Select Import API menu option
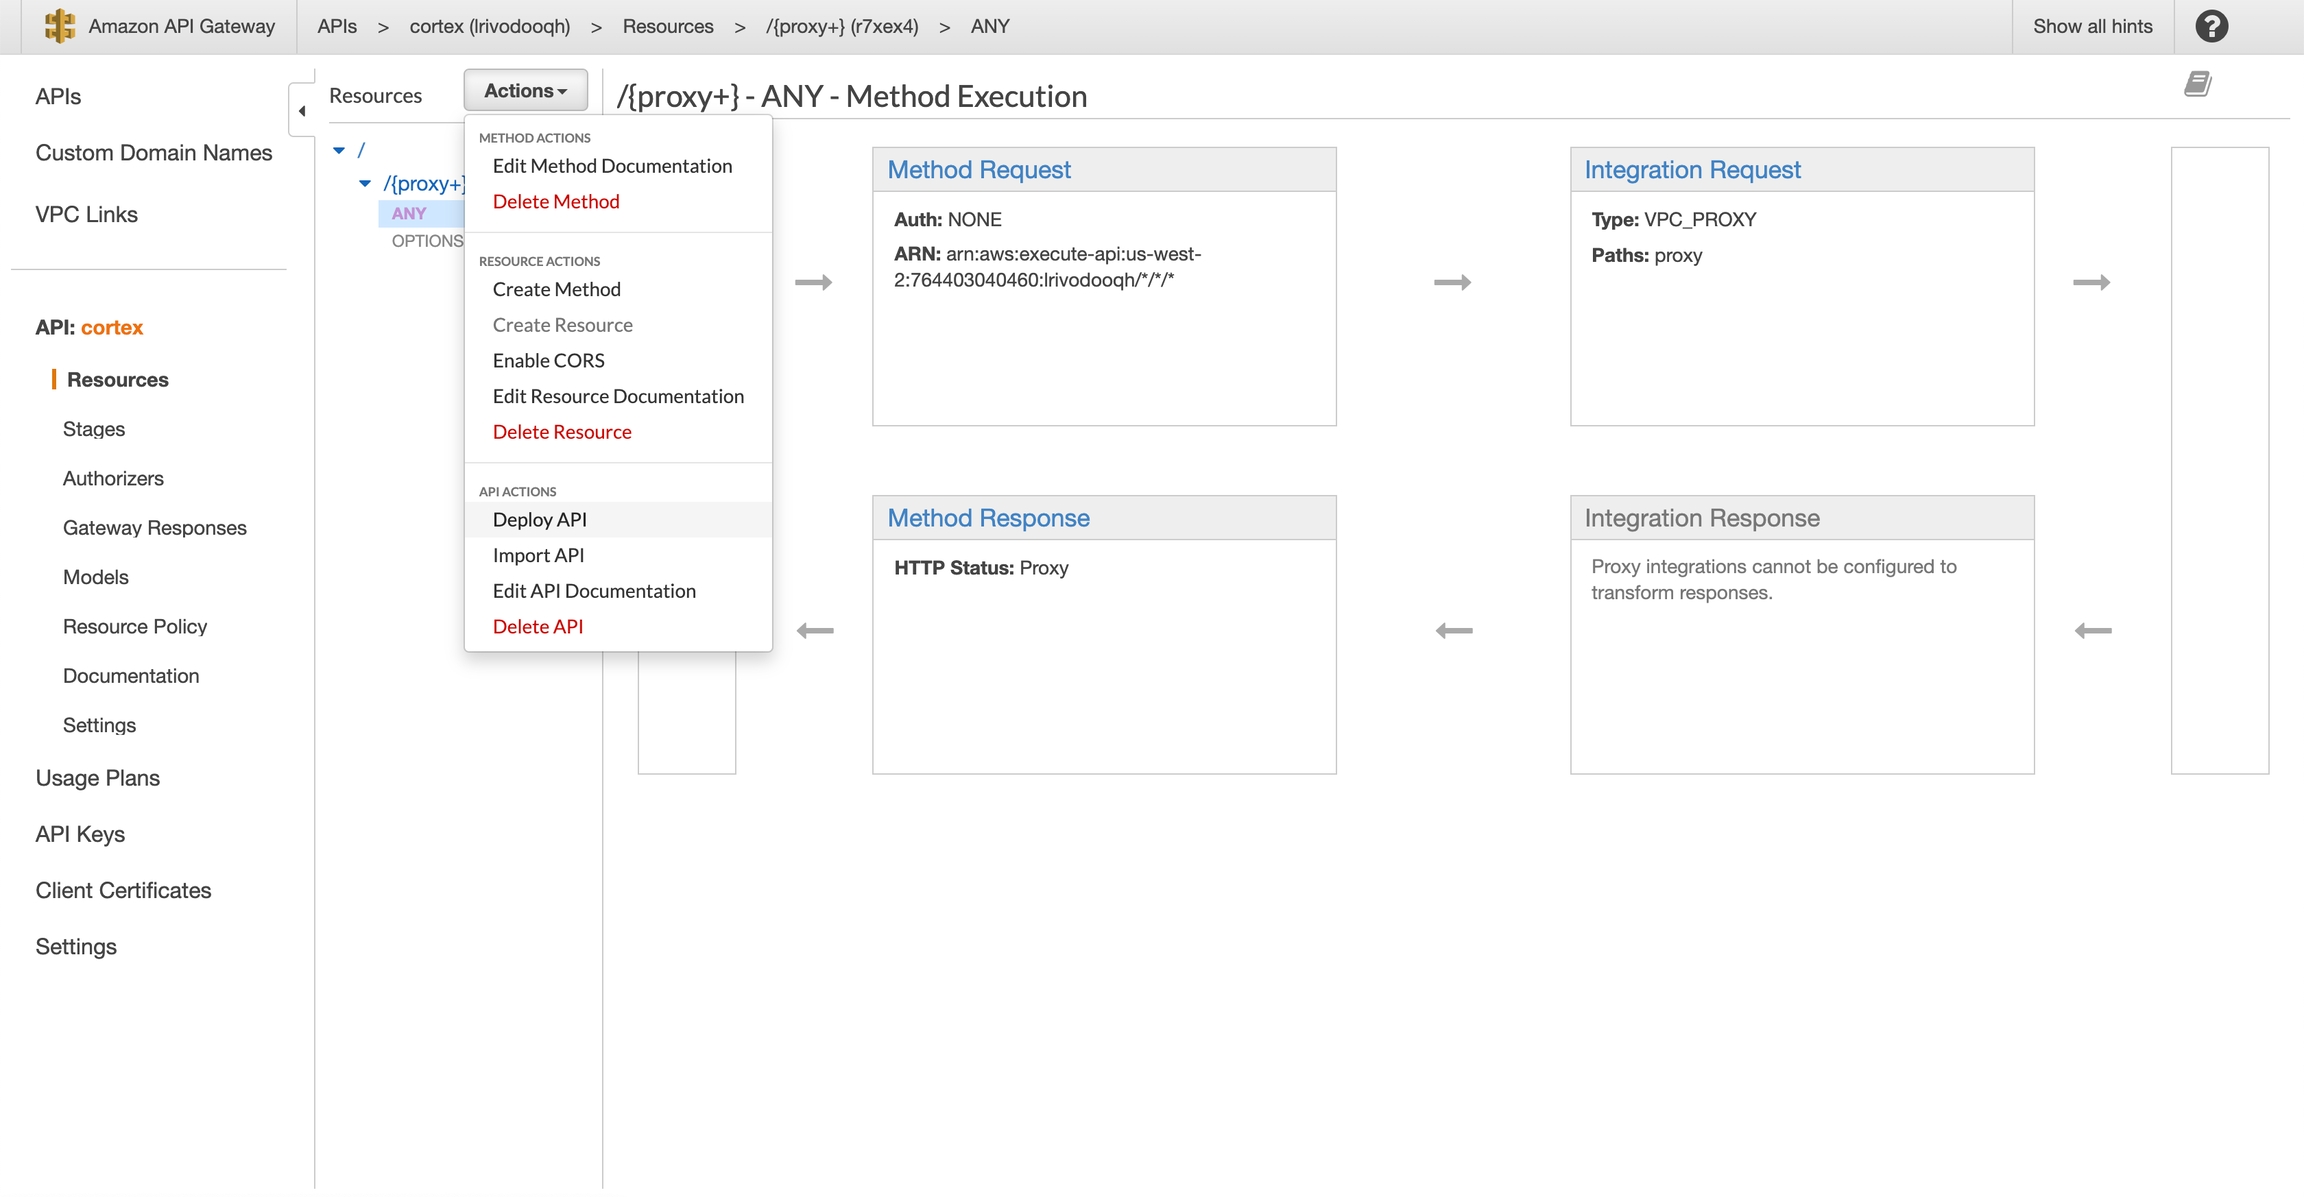This screenshot has width=2304, height=1197. tap(538, 555)
